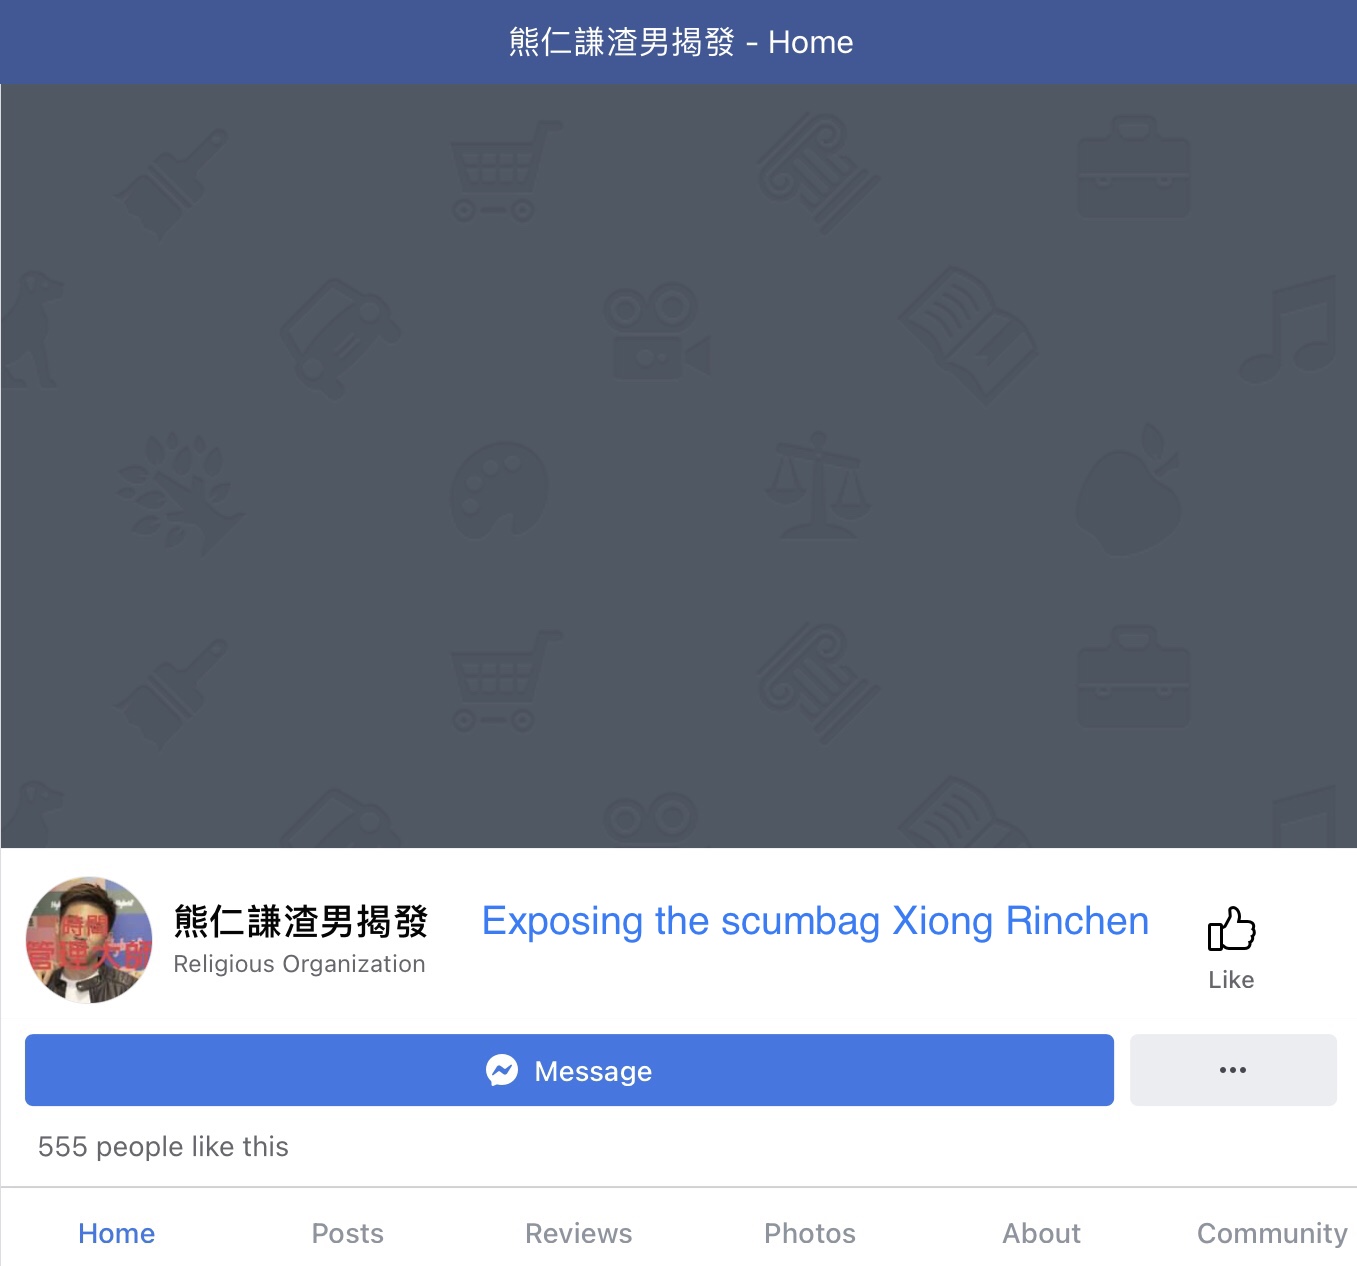
Task: Click the gray cover photo area
Action: click(x=678, y=466)
